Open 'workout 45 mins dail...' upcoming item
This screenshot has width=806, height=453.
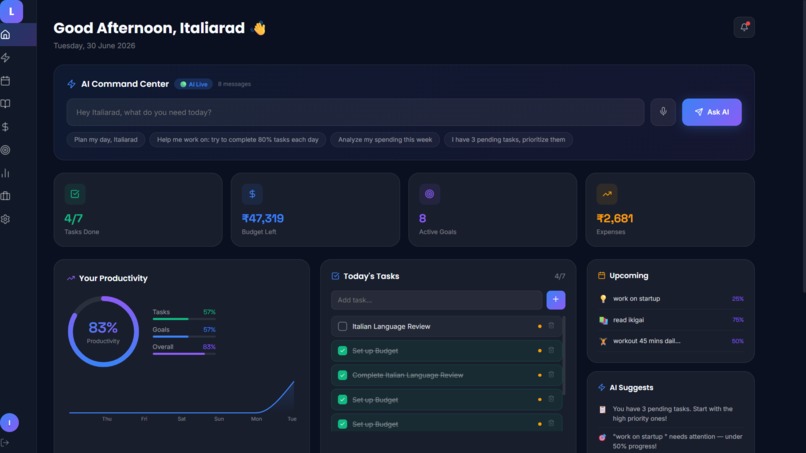click(x=671, y=341)
